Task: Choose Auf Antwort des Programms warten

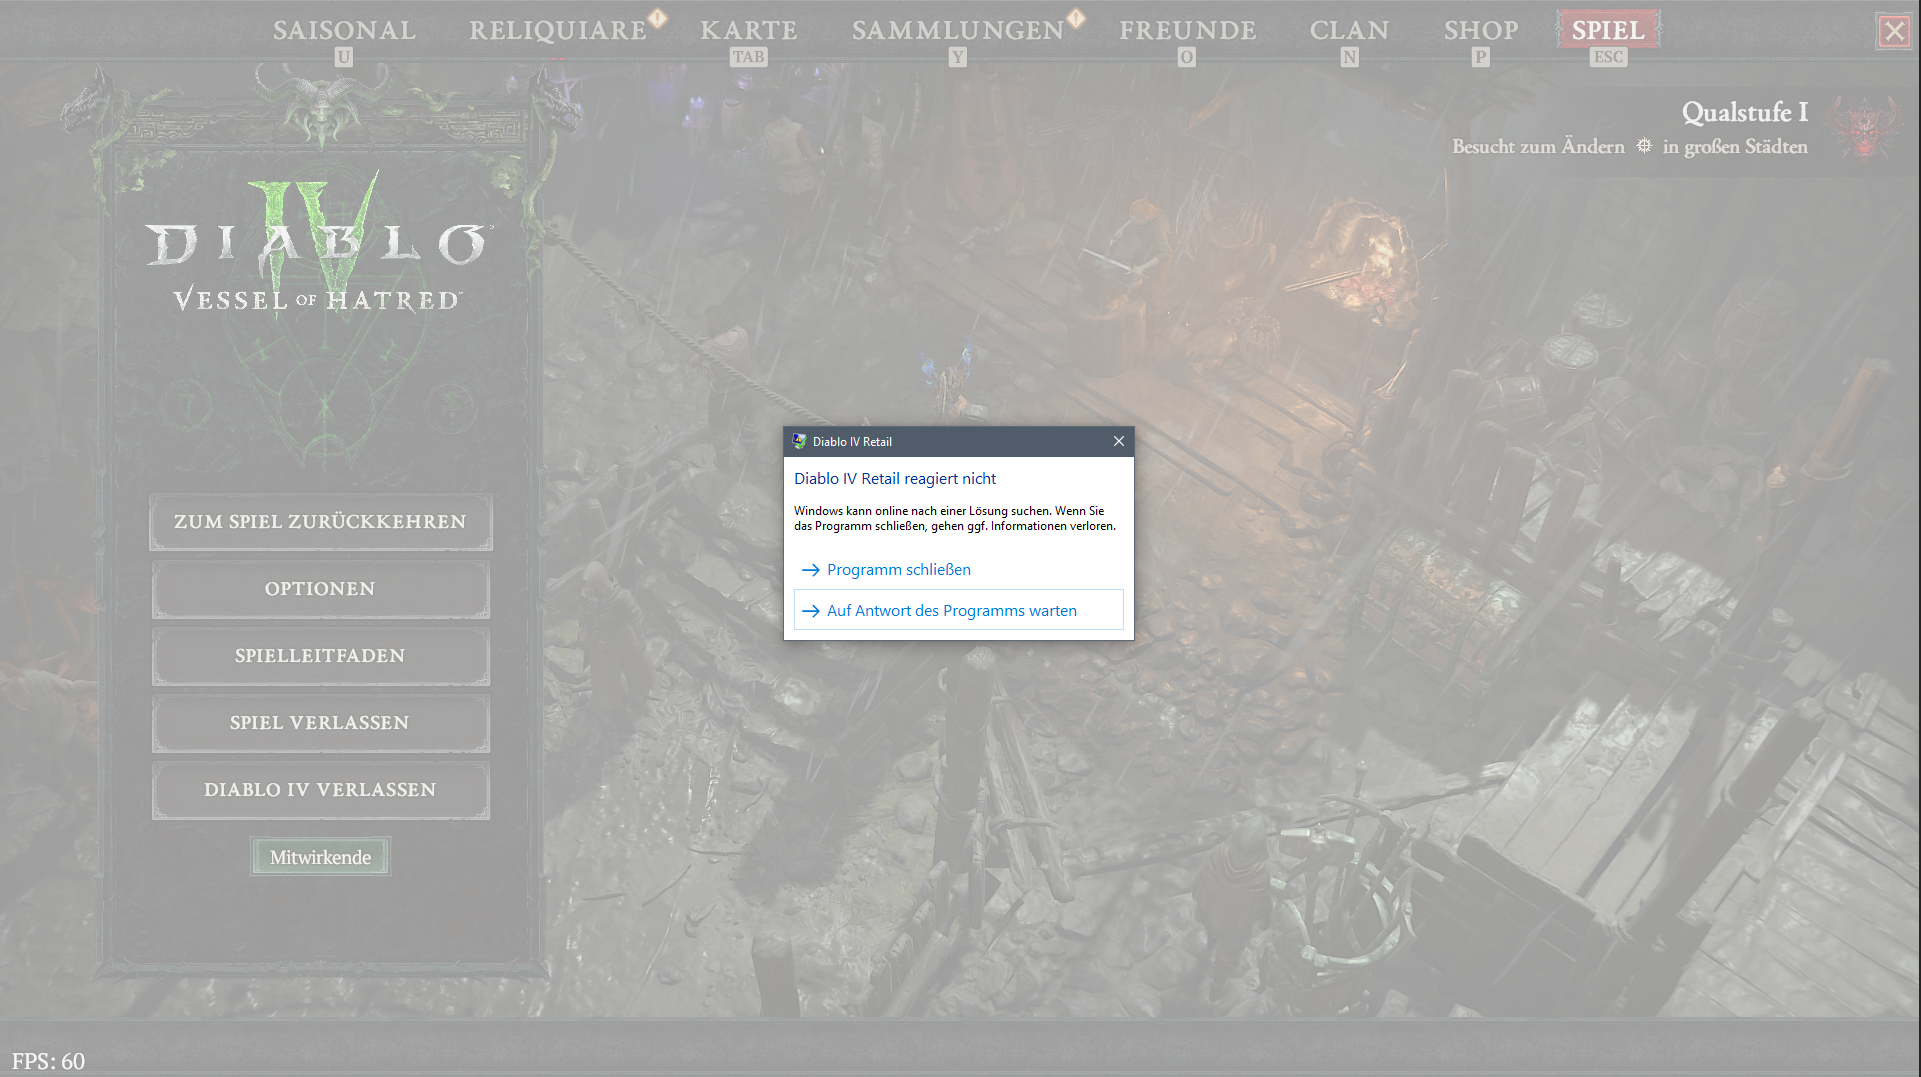Action: [x=958, y=610]
